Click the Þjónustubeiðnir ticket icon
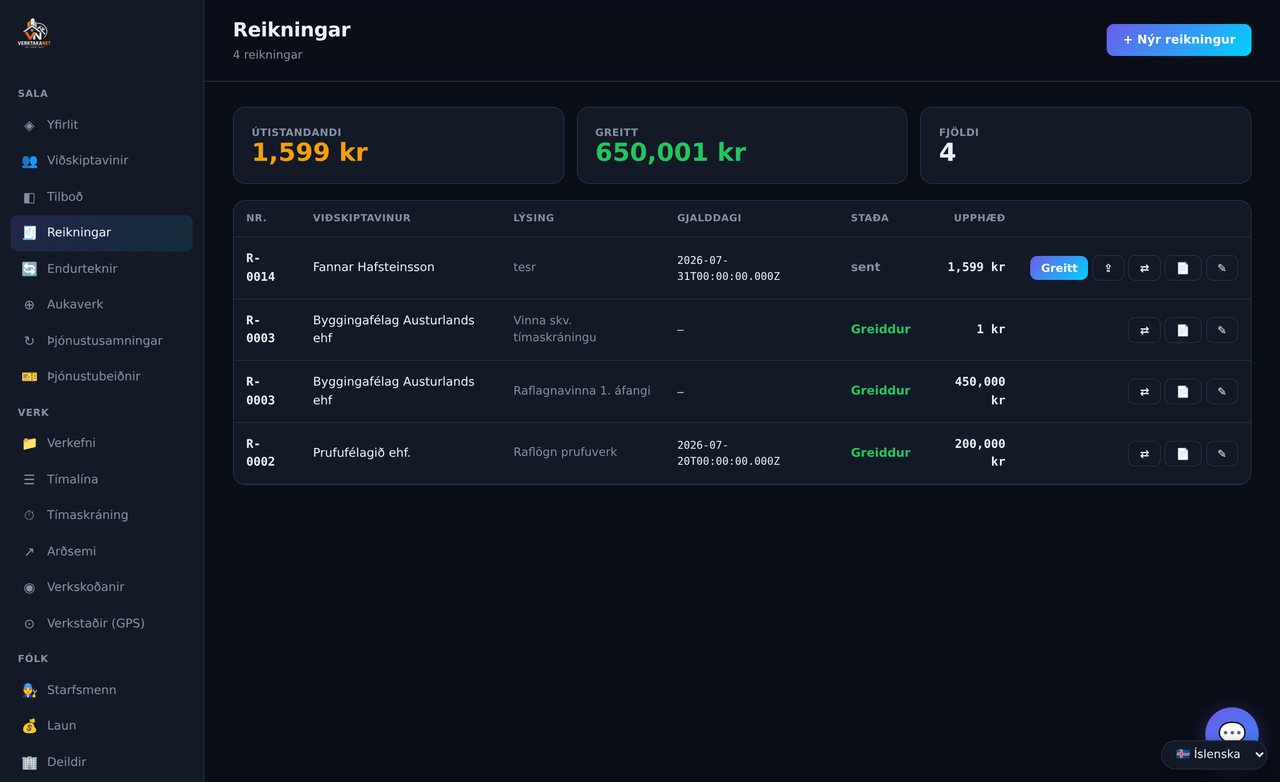The image size is (1280, 782). click(x=29, y=377)
